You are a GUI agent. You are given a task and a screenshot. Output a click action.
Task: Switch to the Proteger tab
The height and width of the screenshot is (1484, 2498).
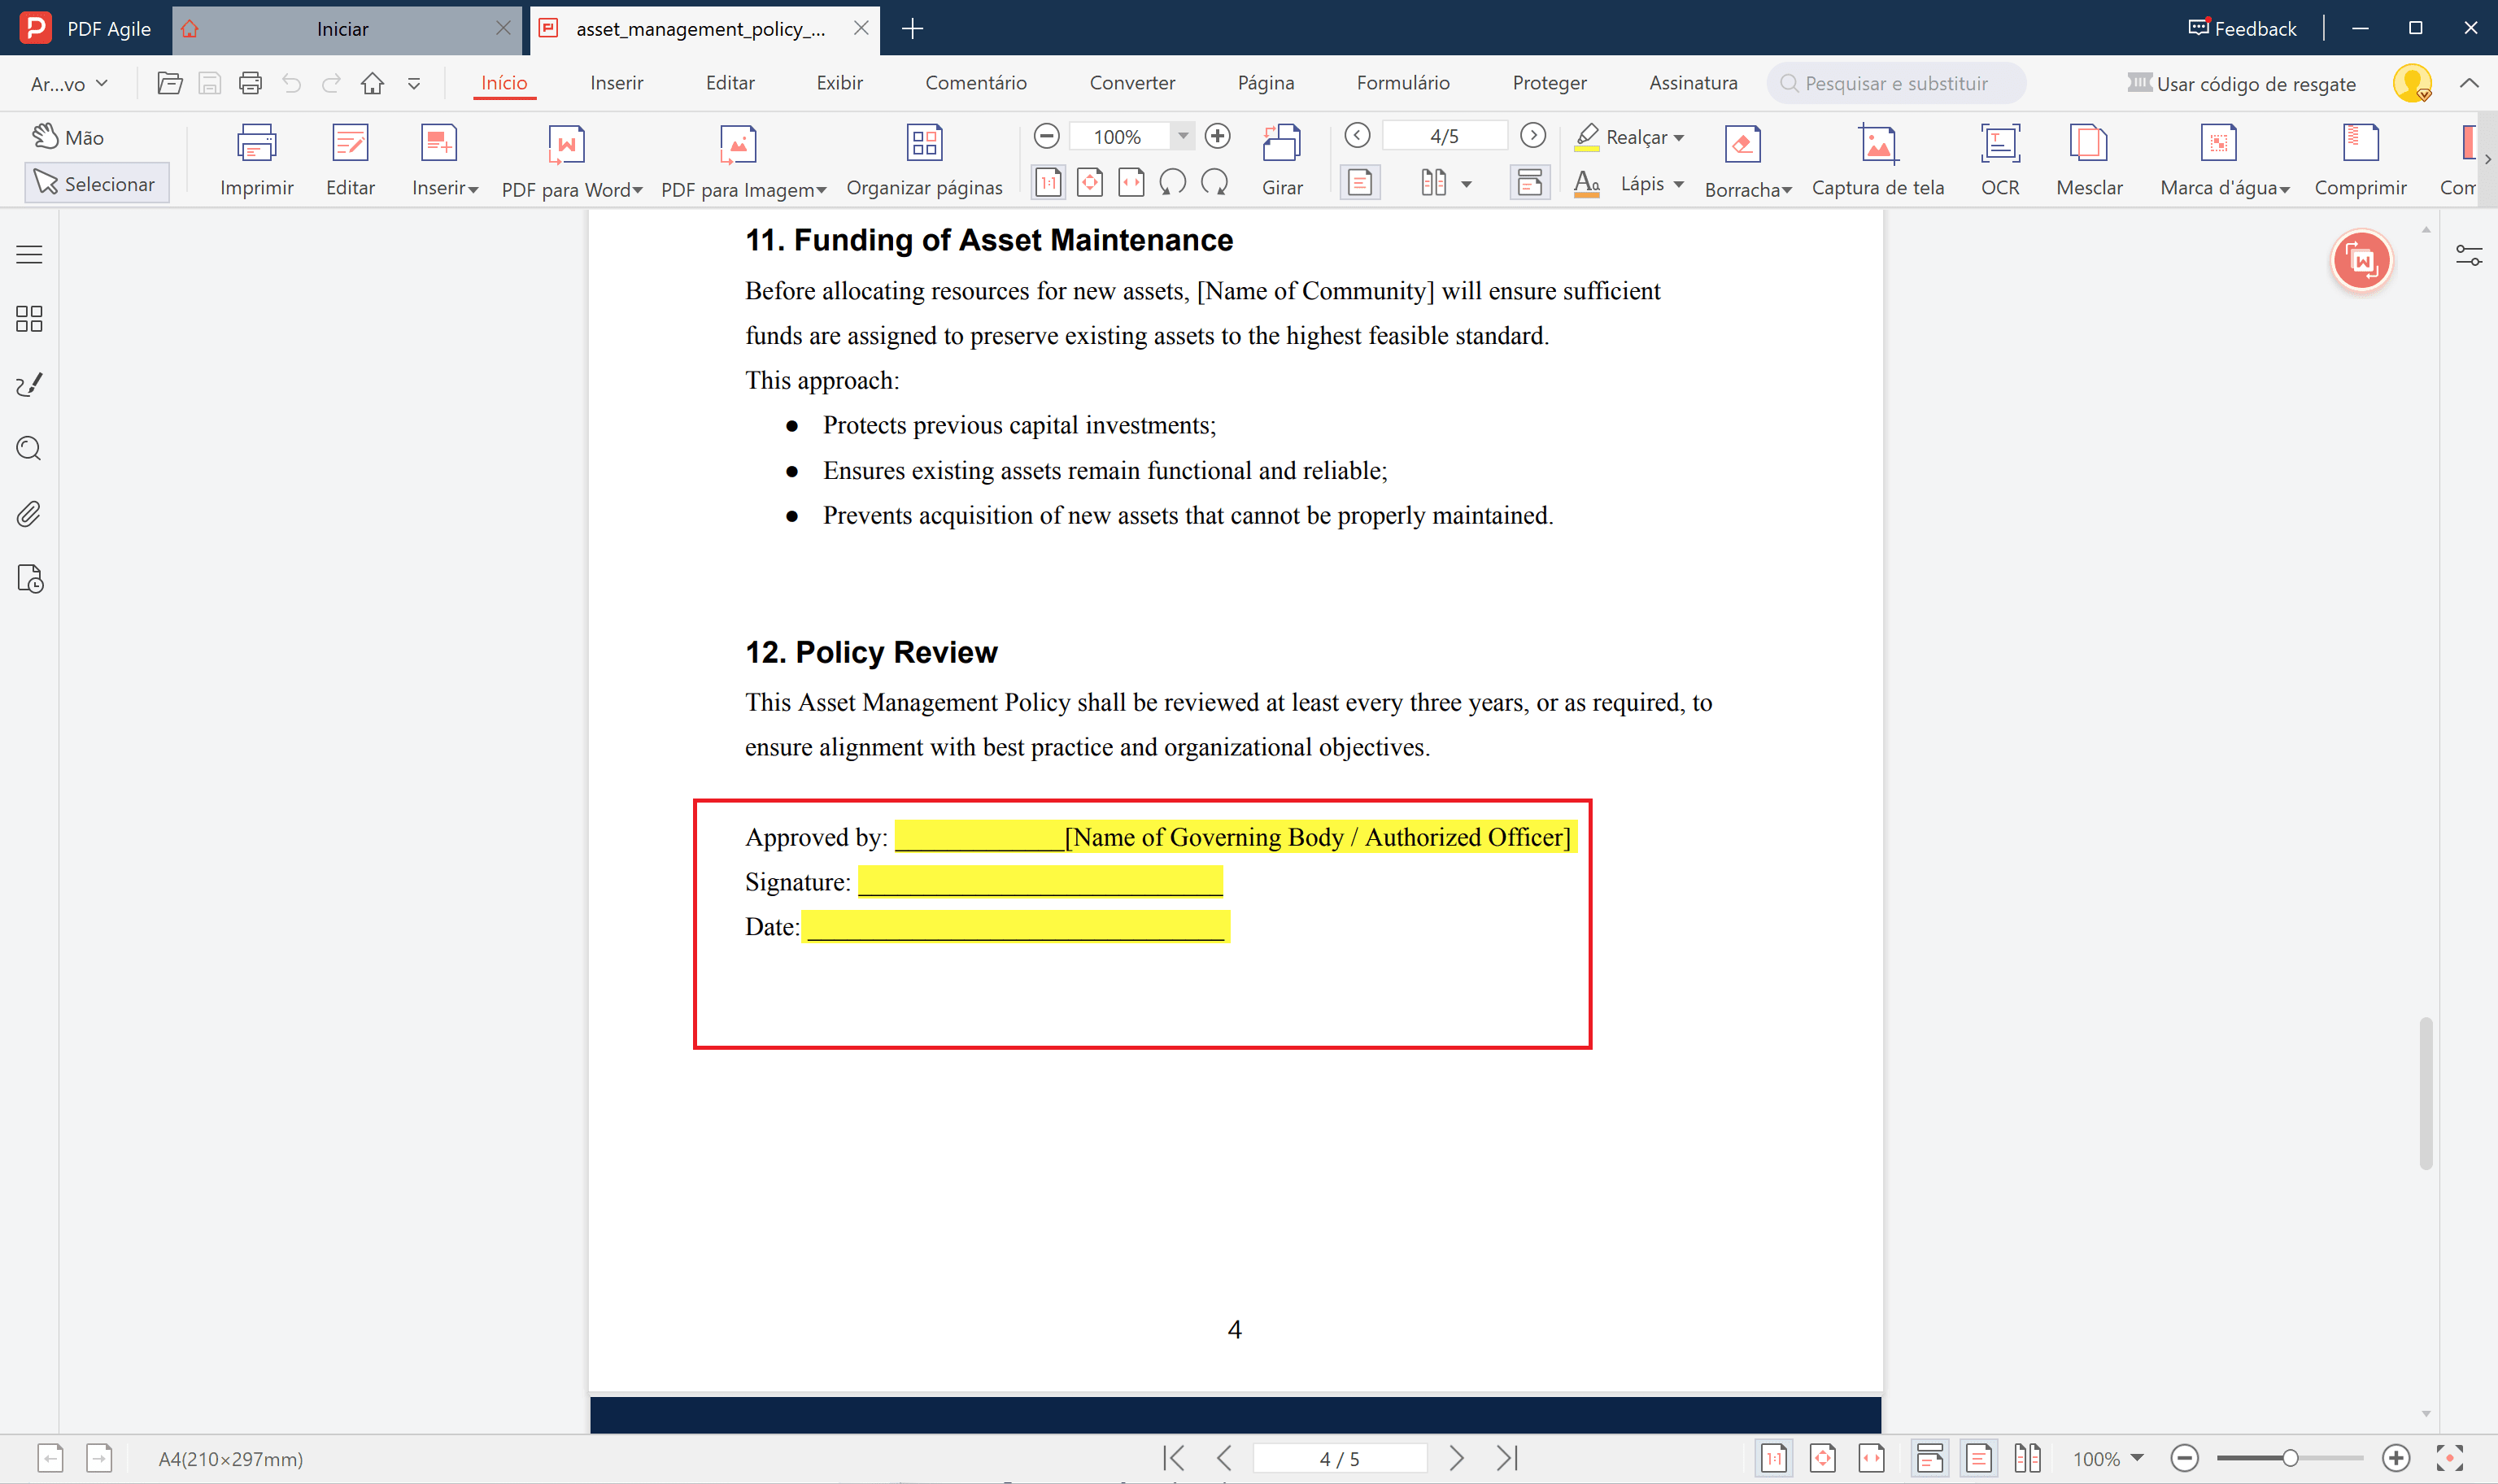pyautogui.click(x=1548, y=83)
